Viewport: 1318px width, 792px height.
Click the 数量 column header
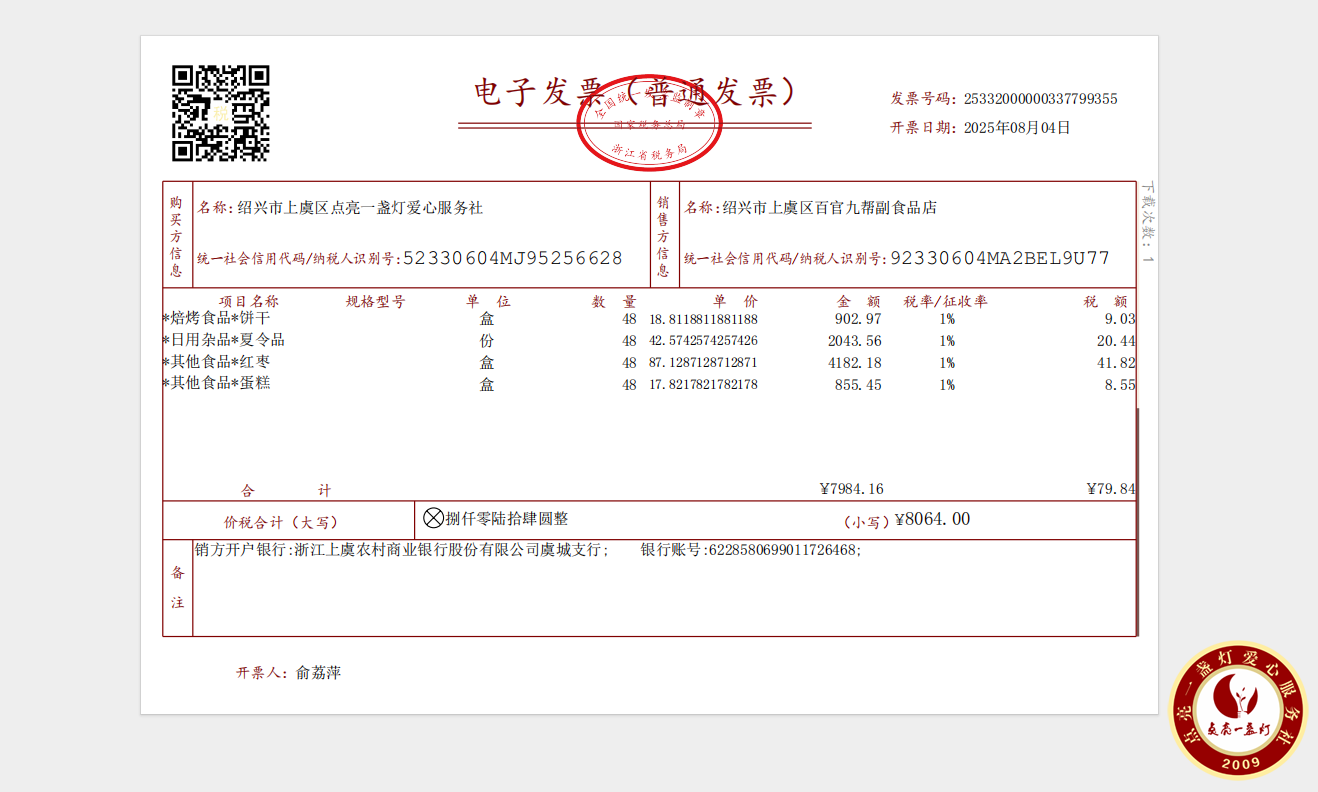(614, 301)
